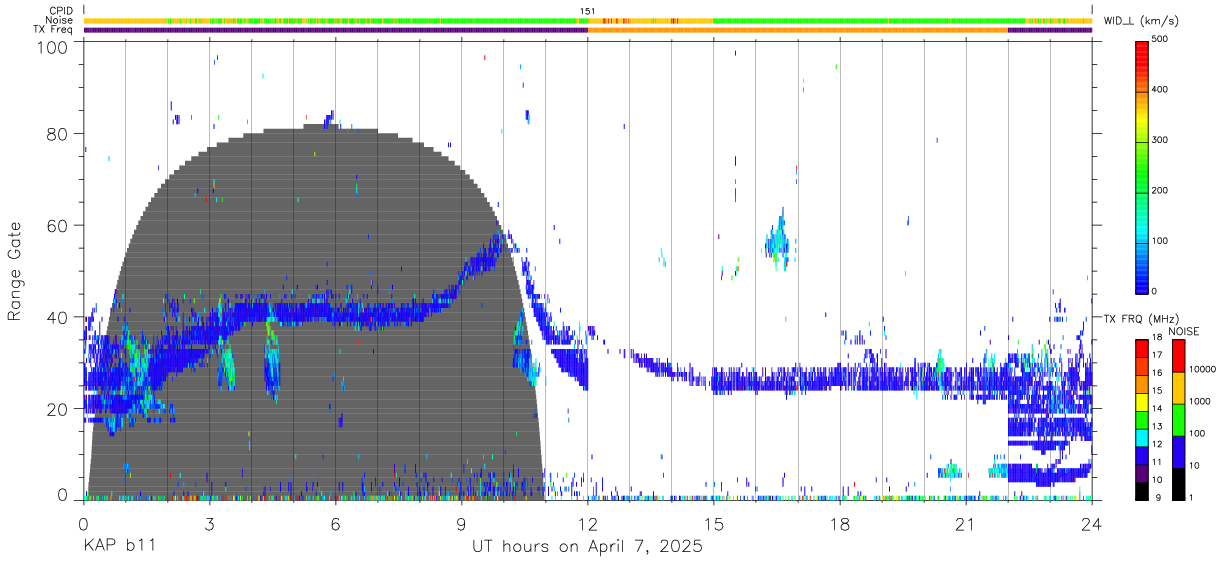Screen dimensions: 1228x567
Task: Click the spectral width colorbar
Action: tap(1143, 166)
